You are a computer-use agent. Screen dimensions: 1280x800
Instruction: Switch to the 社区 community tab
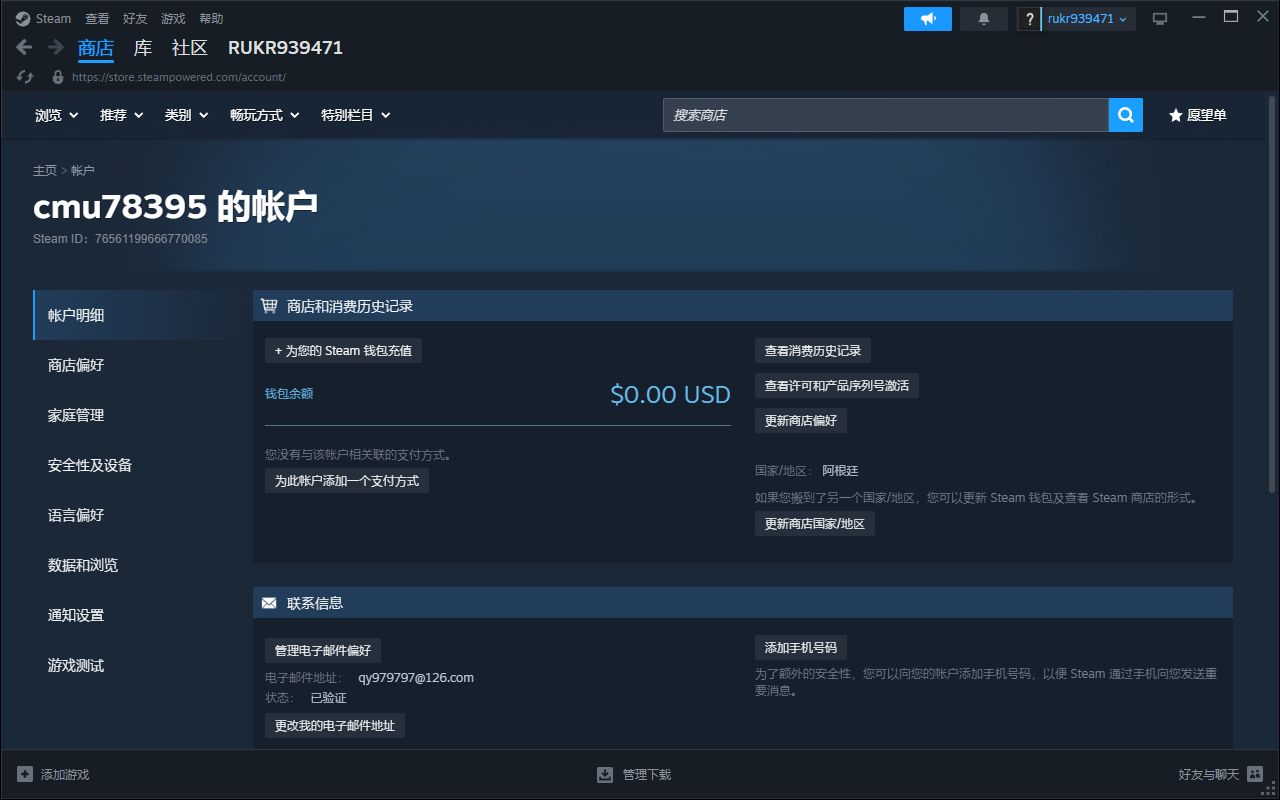[190, 48]
